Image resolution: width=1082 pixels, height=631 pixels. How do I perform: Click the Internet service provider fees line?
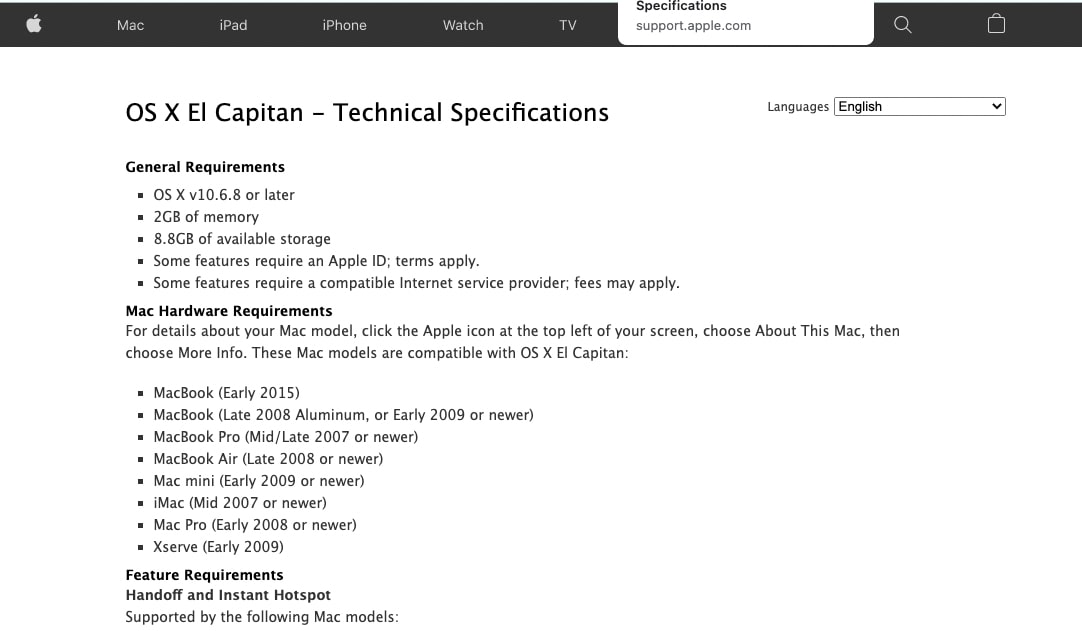pyautogui.click(x=416, y=283)
